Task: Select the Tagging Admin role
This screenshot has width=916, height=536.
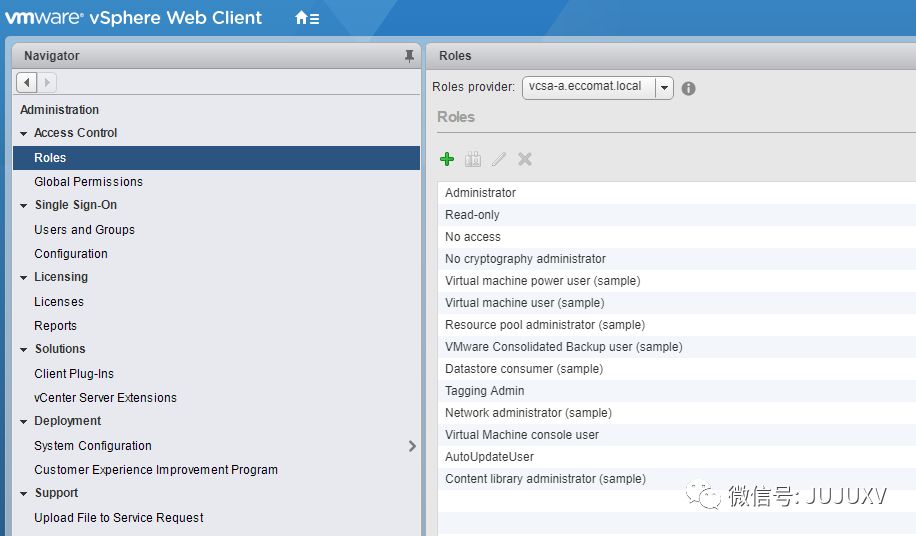Action: tap(484, 391)
